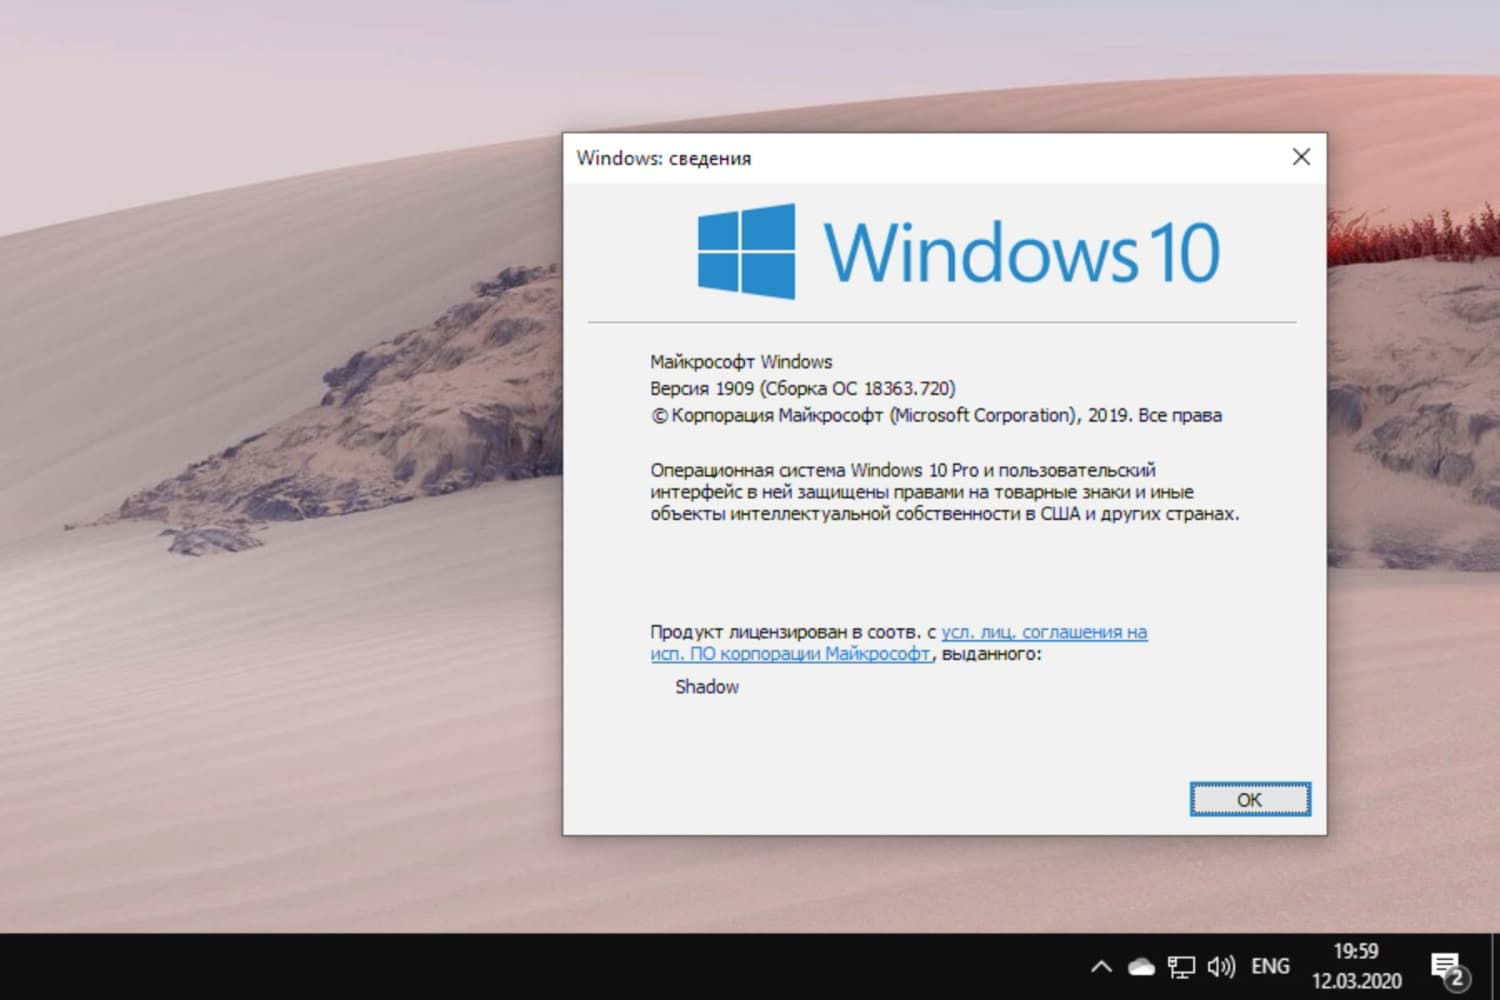Click the date 12.03.2020 in system tray

point(1357,981)
